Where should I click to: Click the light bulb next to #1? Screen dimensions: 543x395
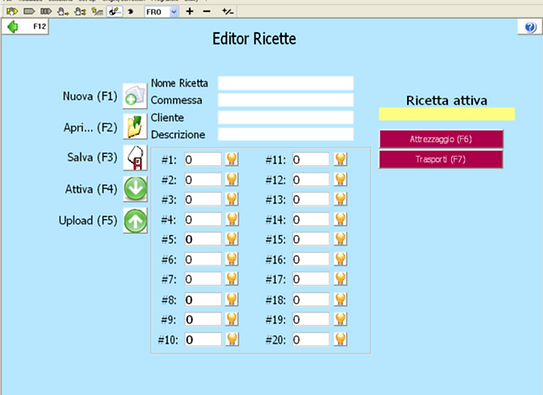(232, 160)
